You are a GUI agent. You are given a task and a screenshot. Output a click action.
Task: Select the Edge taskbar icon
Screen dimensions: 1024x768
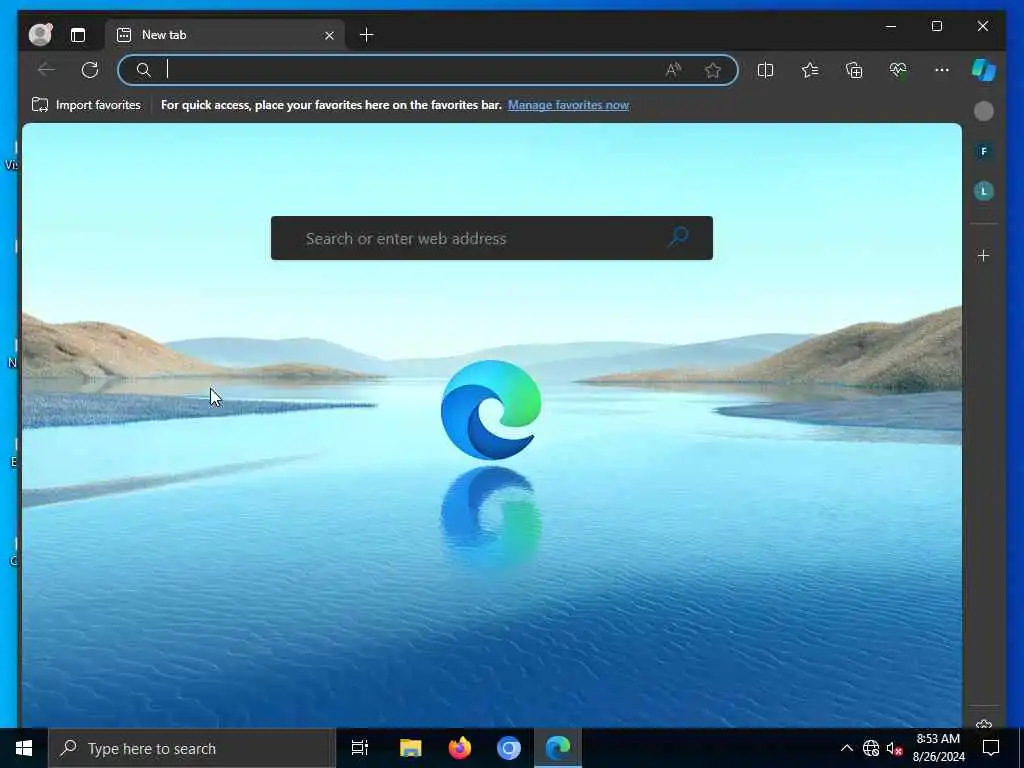point(558,748)
